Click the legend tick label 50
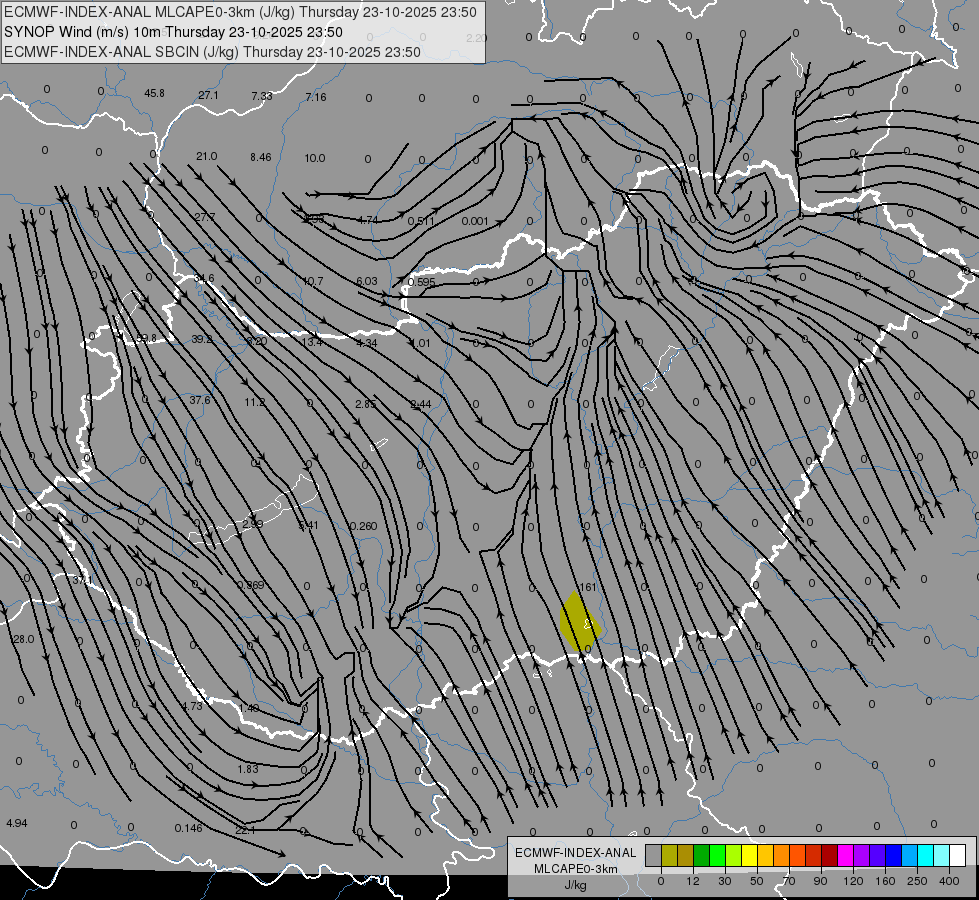The width and height of the screenshot is (979, 900). pyautogui.click(x=756, y=881)
